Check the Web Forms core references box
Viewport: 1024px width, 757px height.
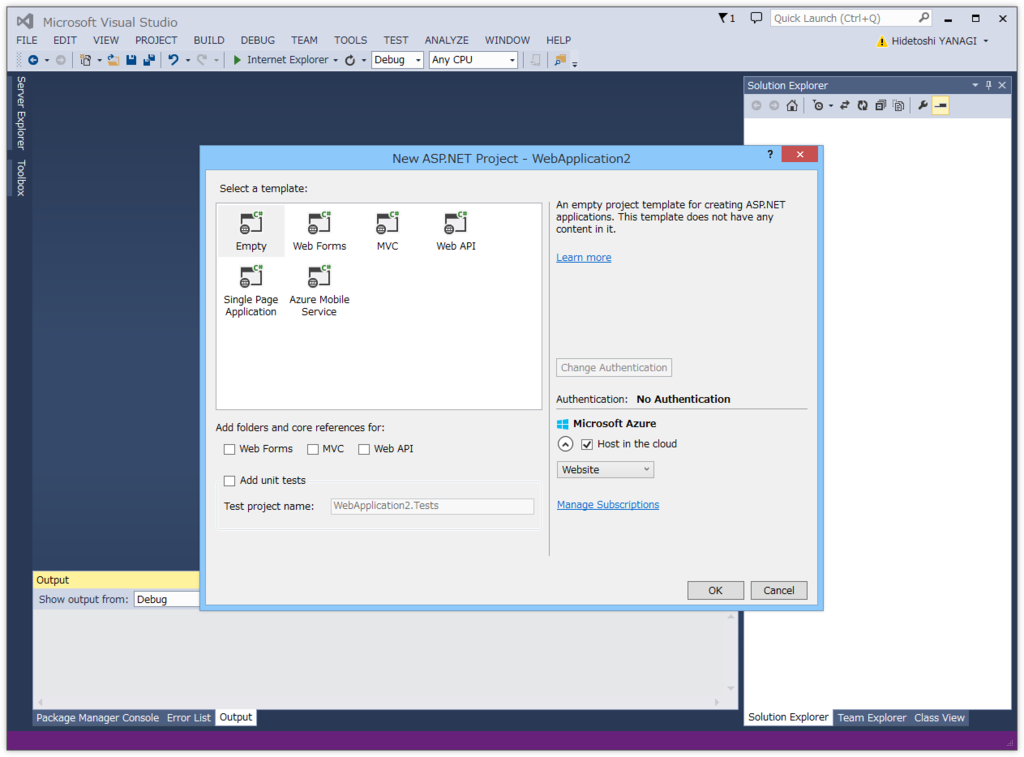click(x=229, y=449)
